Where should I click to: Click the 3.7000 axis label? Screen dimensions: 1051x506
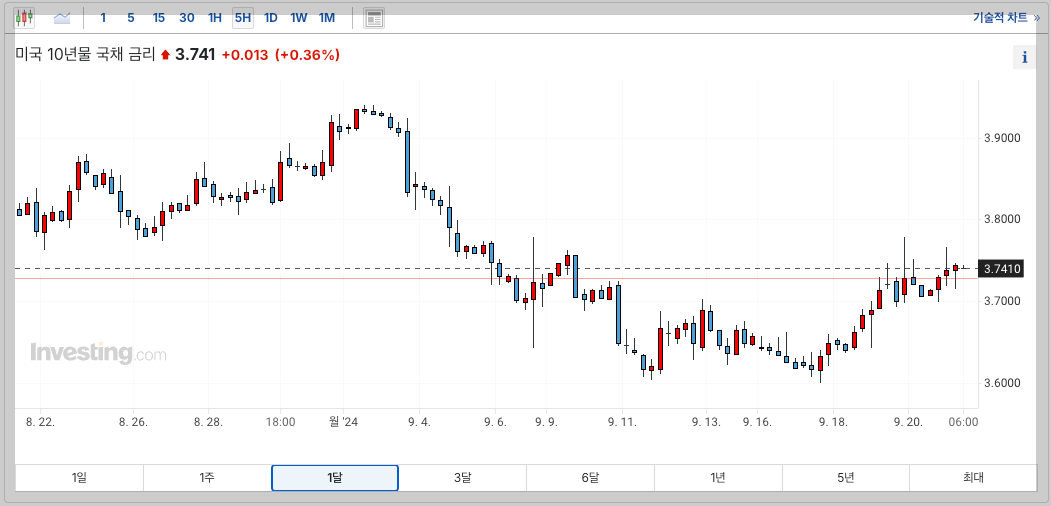coord(1001,301)
